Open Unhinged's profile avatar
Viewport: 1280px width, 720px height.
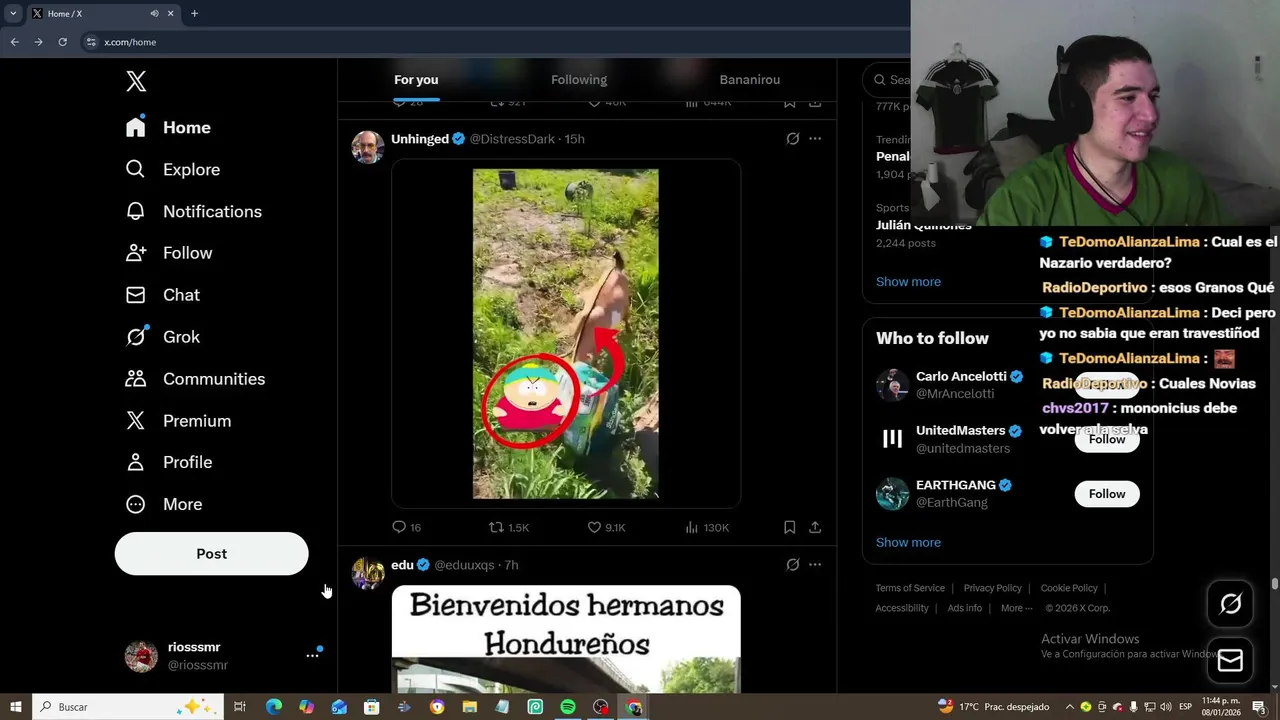point(368,147)
